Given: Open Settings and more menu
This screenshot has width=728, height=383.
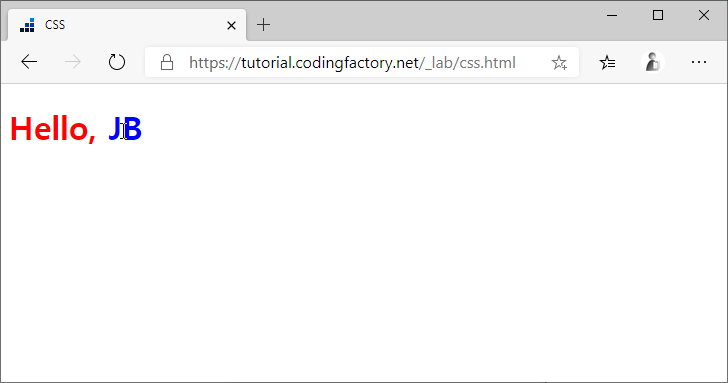Looking at the screenshot, I should coord(699,62).
